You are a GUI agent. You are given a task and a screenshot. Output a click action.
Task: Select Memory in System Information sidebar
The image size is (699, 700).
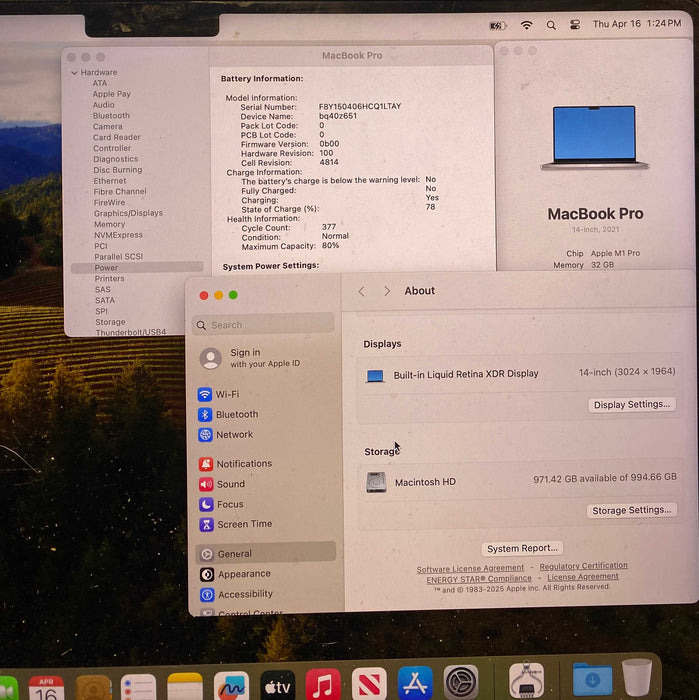109,224
